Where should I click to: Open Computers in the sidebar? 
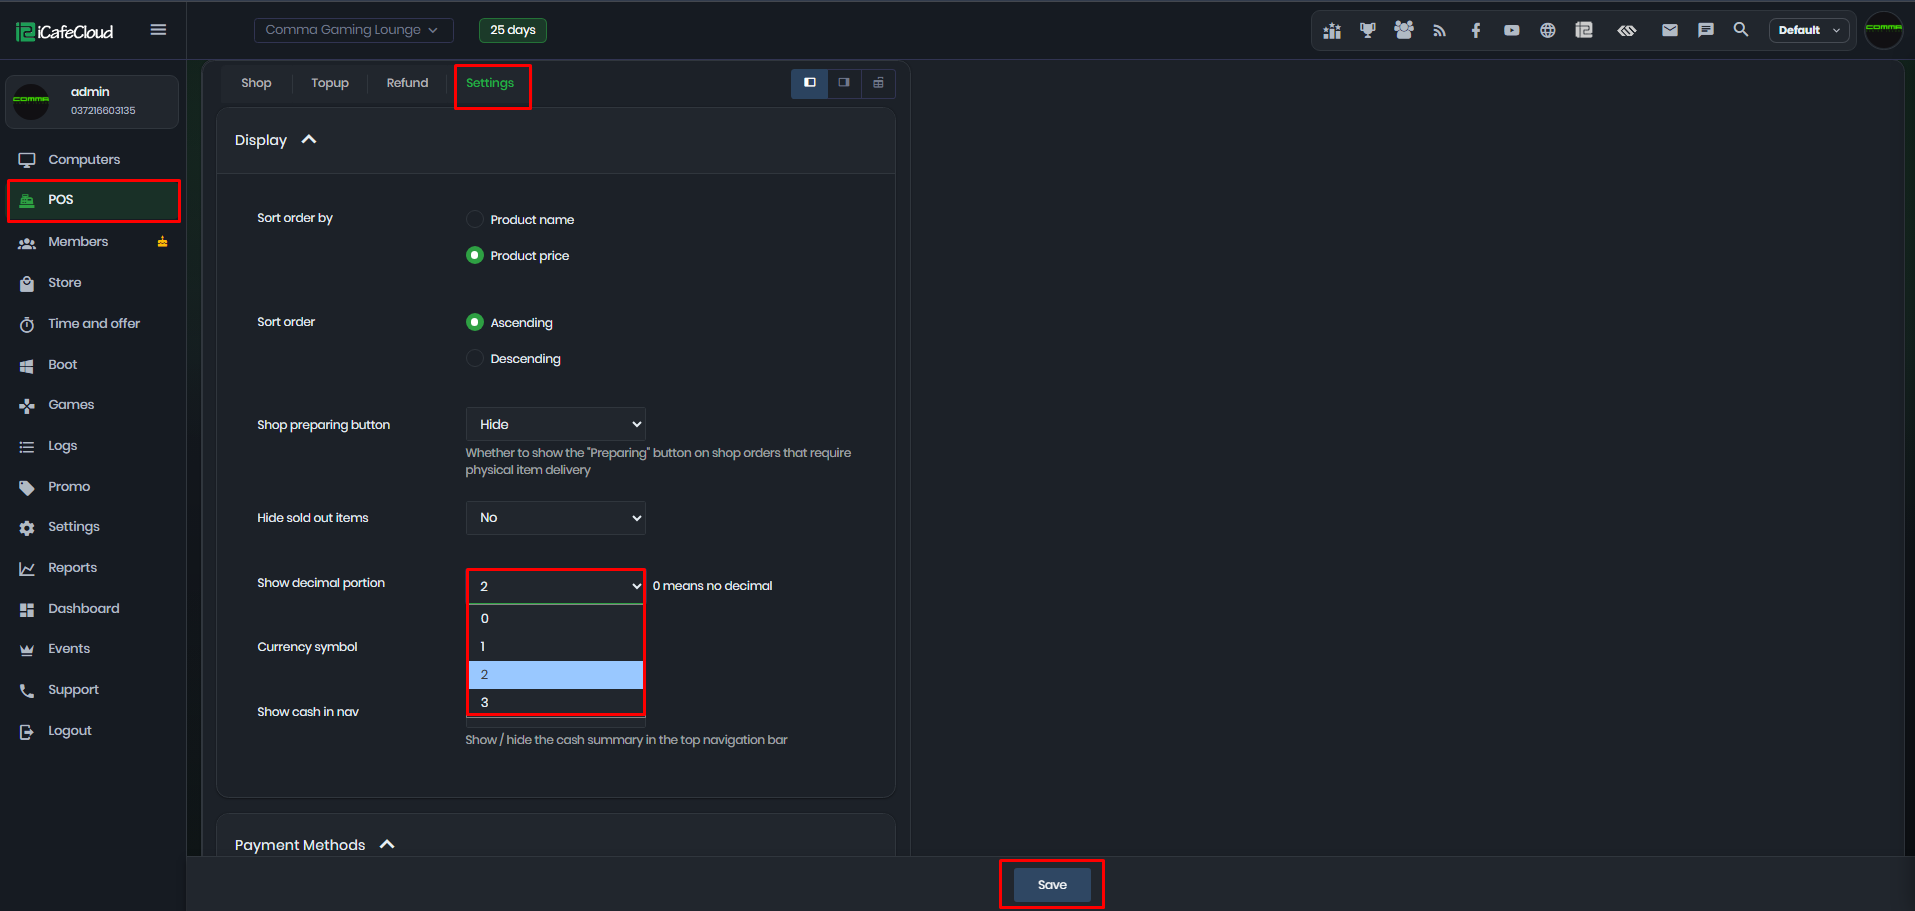pyautogui.click(x=93, y=160)
